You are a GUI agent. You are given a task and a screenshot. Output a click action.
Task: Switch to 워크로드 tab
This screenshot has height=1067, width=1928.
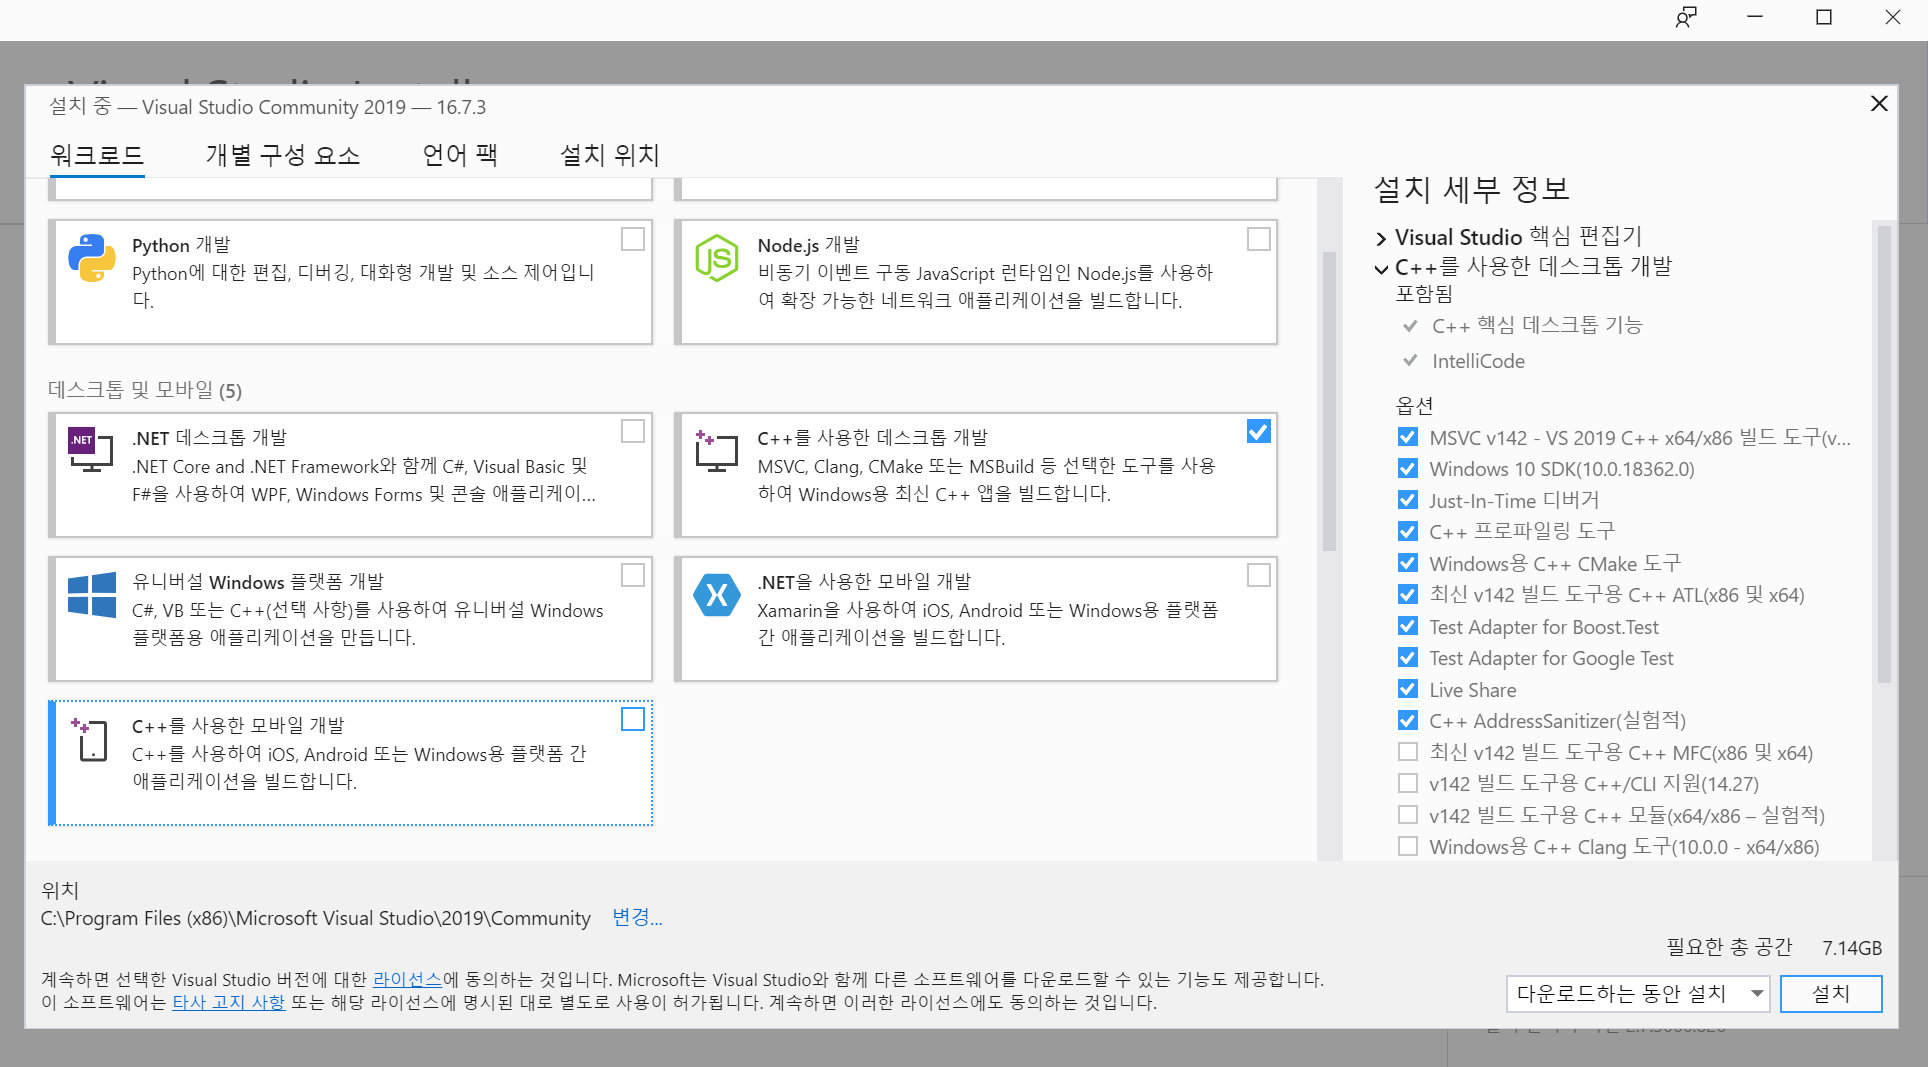click(x=97, y=155)
